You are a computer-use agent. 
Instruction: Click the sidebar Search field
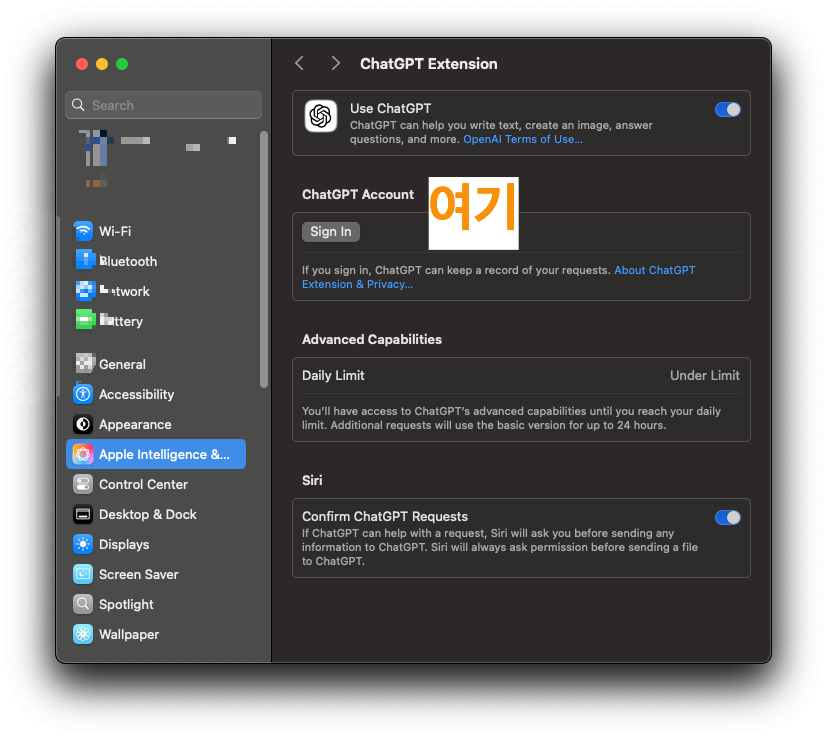click(164, 105)
